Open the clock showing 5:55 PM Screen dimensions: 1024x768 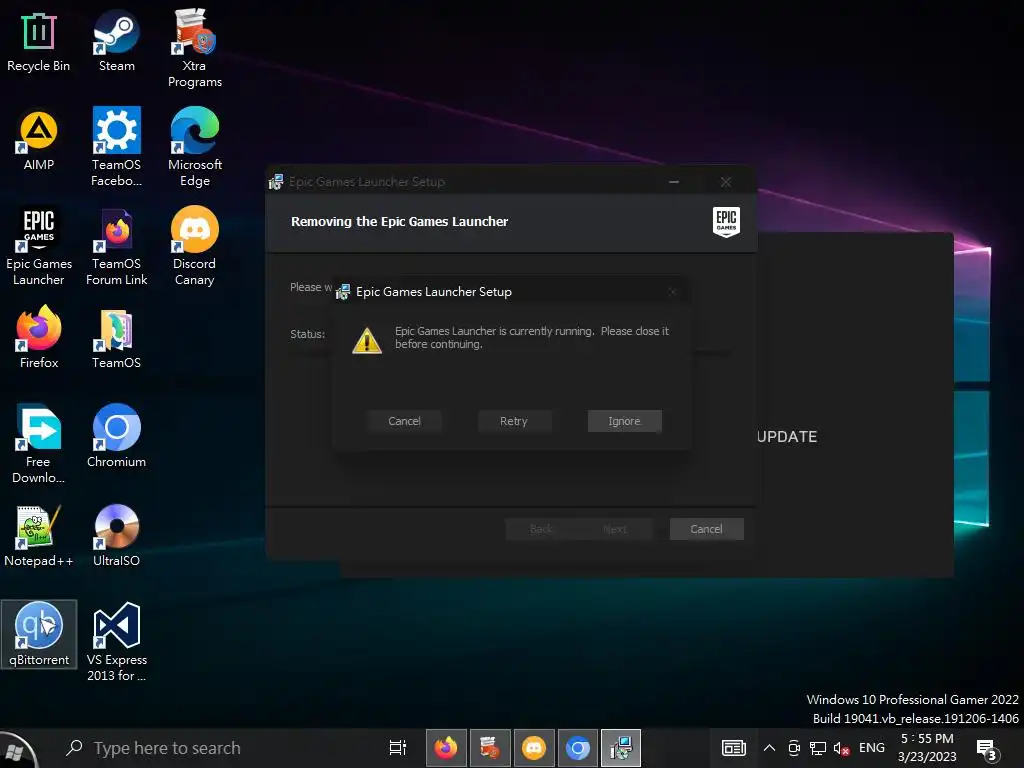point(927,748)
